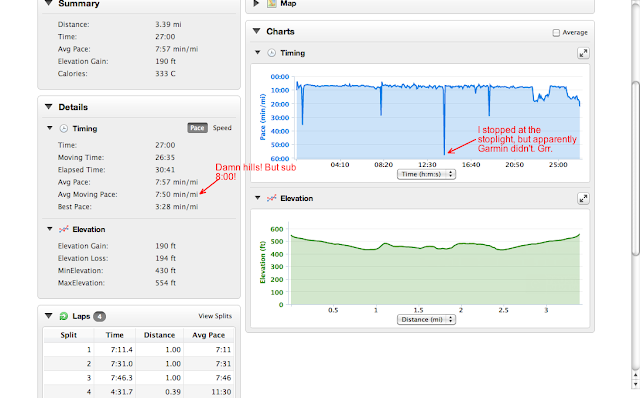Sort laps by the Split column header
Screen dimensions: 640x398
(69, 335)
